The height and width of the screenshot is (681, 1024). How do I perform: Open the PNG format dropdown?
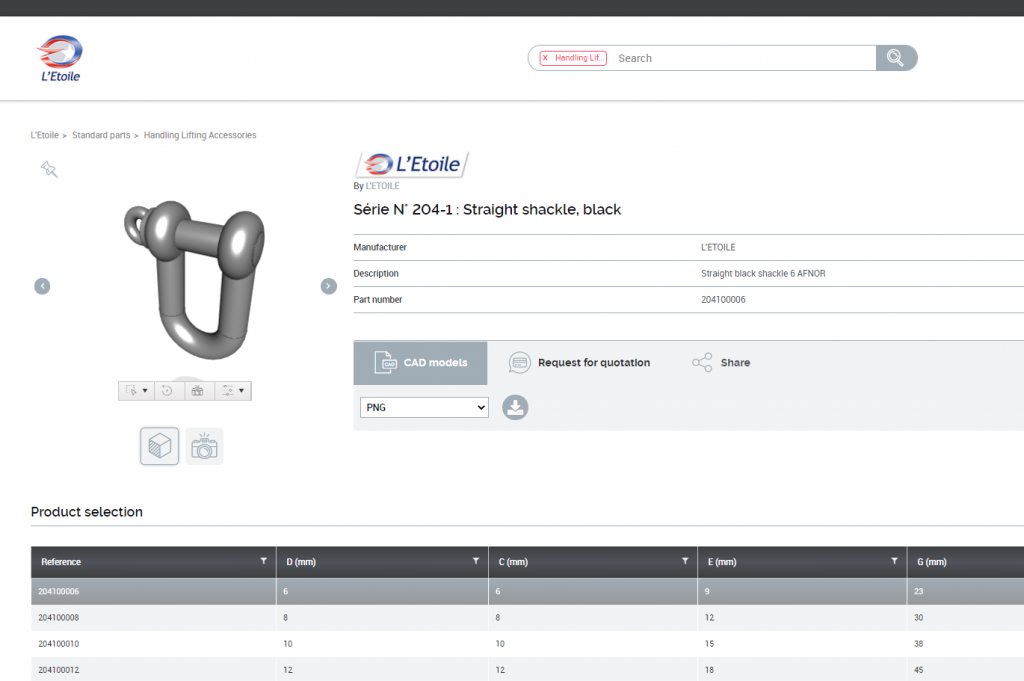pos(424,408)
